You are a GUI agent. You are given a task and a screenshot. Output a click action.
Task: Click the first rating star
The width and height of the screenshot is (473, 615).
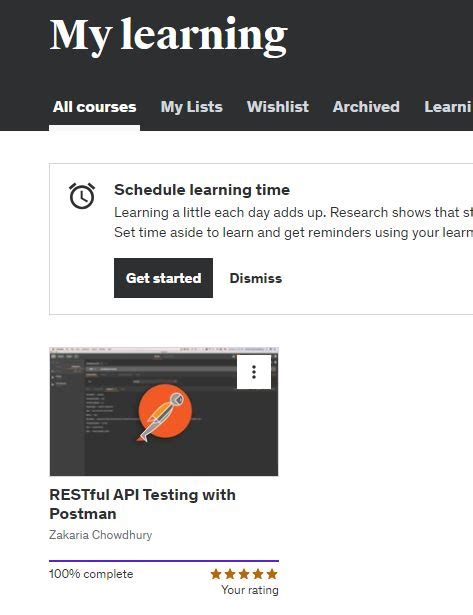point(216,574)
